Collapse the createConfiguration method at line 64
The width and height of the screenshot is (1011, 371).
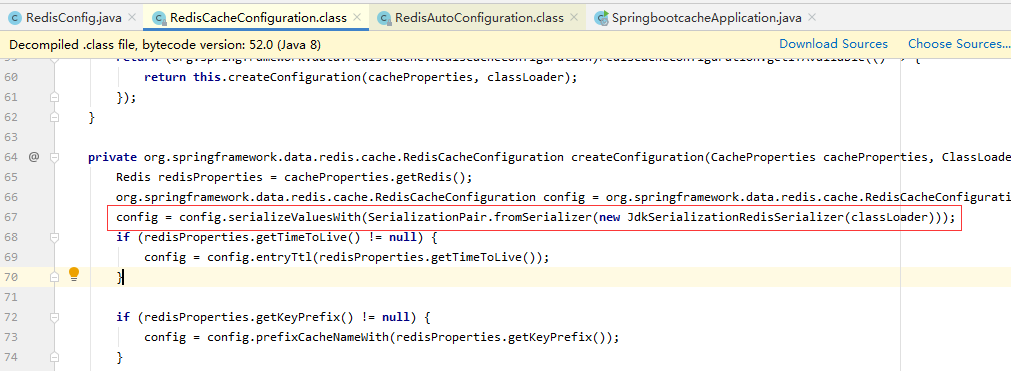[54, 157]
